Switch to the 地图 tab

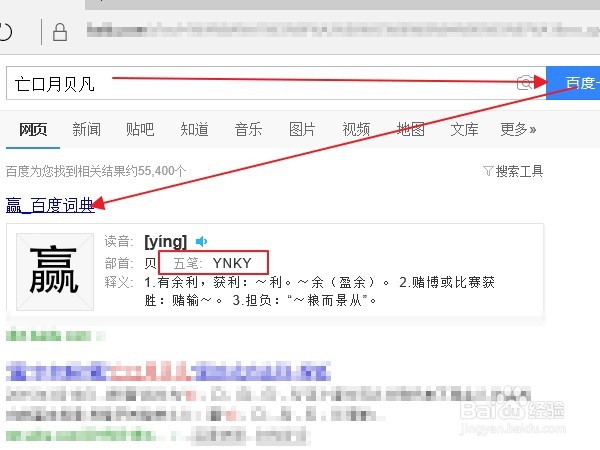(x=411, y=129)
